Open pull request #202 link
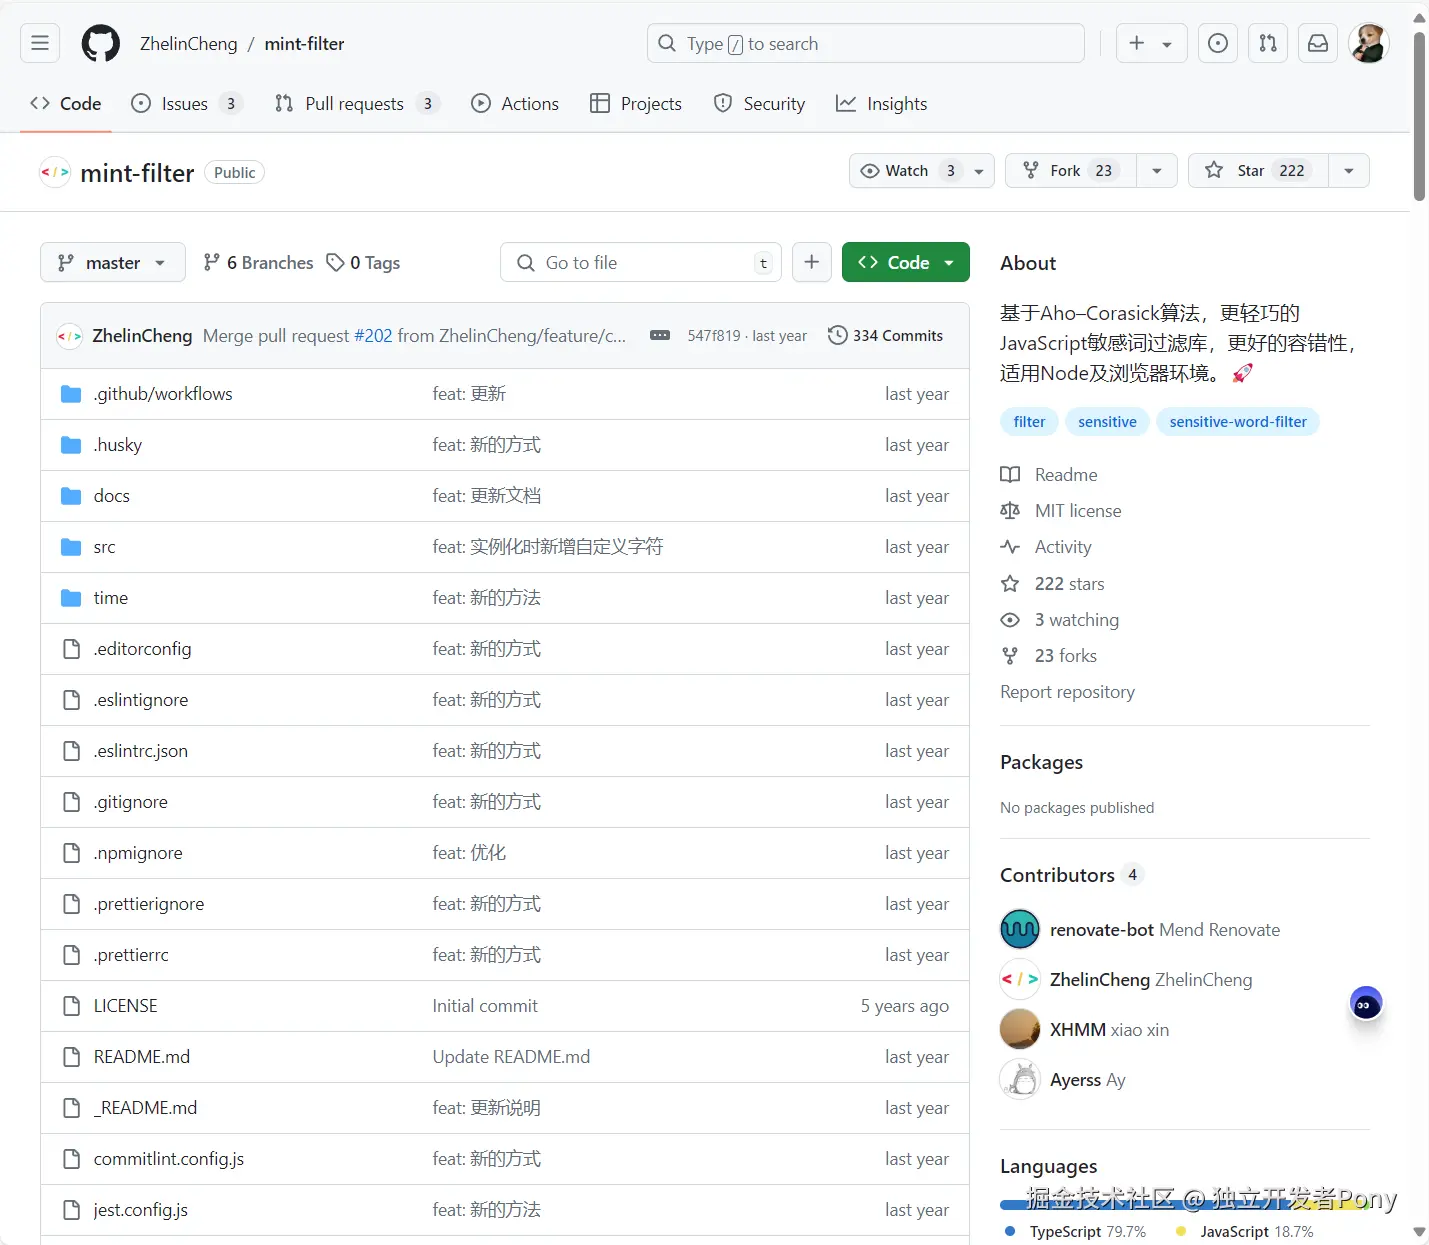Image resolution: width=1429 pixels, height=1245 pixels. click(373, 336)
